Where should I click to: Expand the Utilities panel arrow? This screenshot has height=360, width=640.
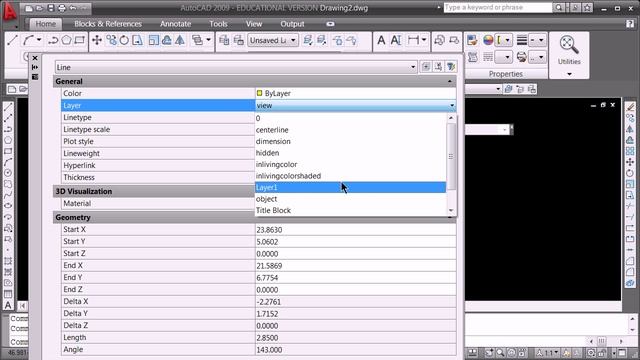pos(569,74)
